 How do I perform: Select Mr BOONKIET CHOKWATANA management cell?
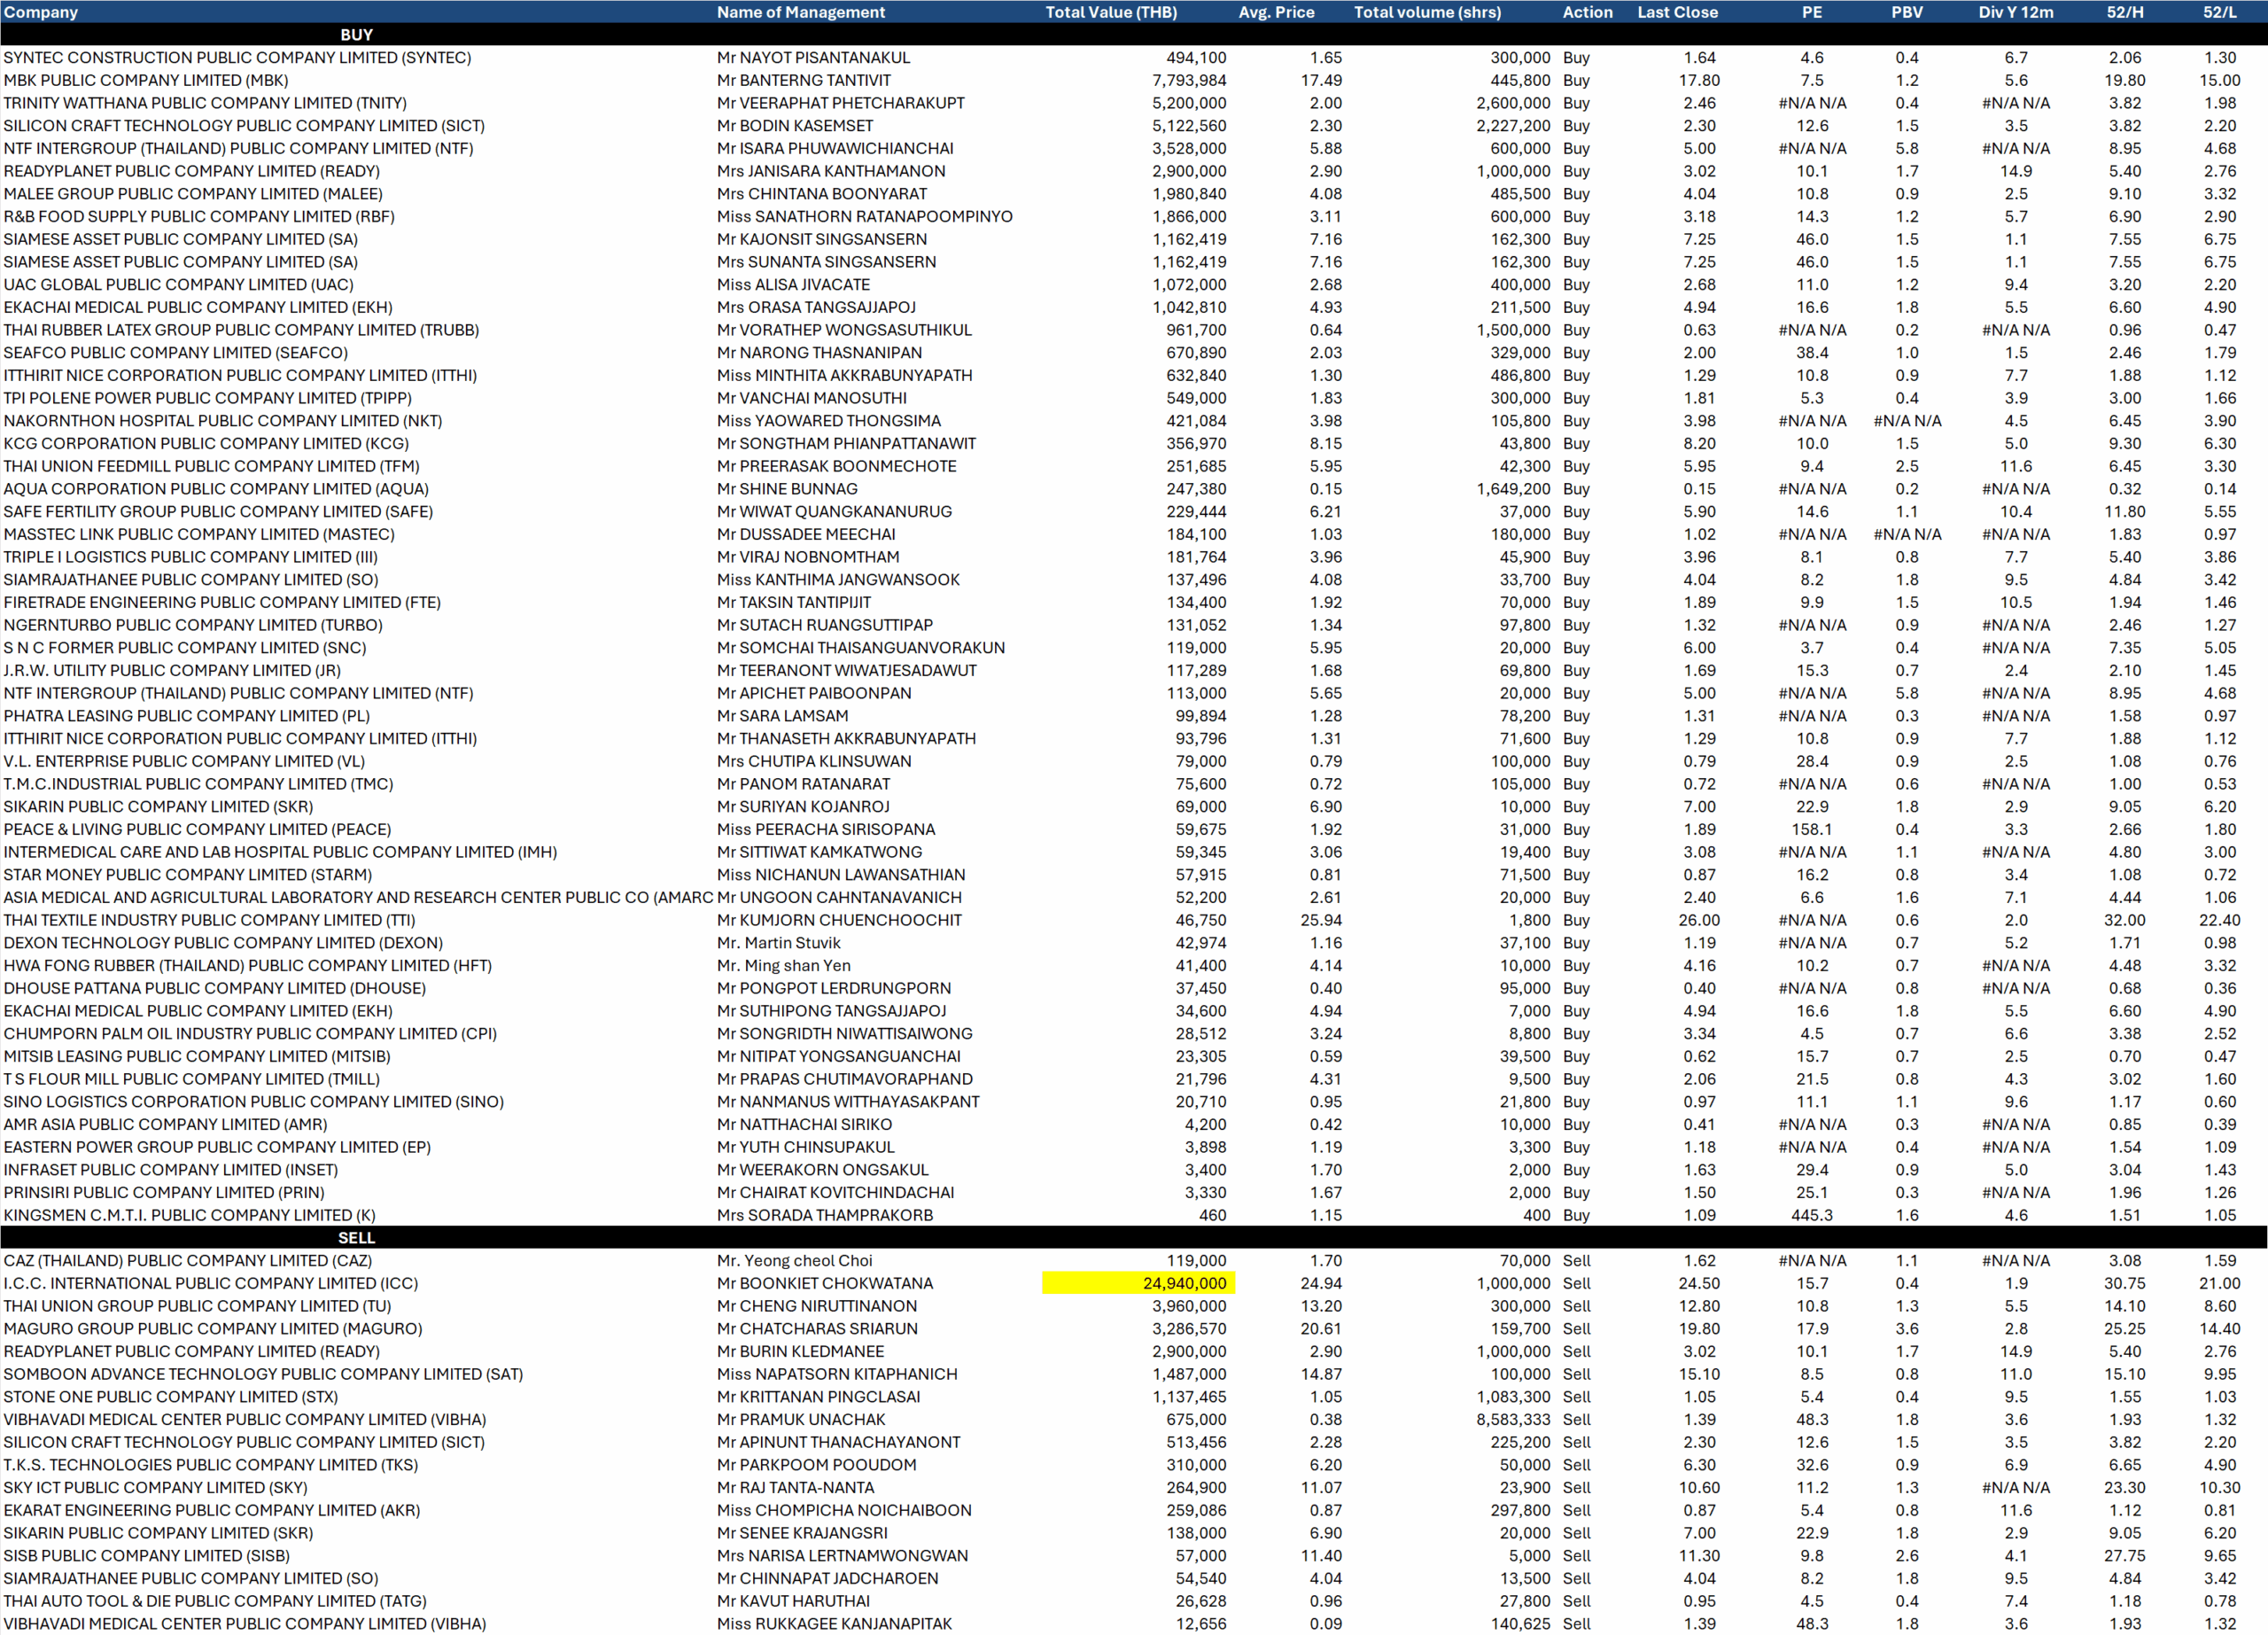click(825, 1283)
